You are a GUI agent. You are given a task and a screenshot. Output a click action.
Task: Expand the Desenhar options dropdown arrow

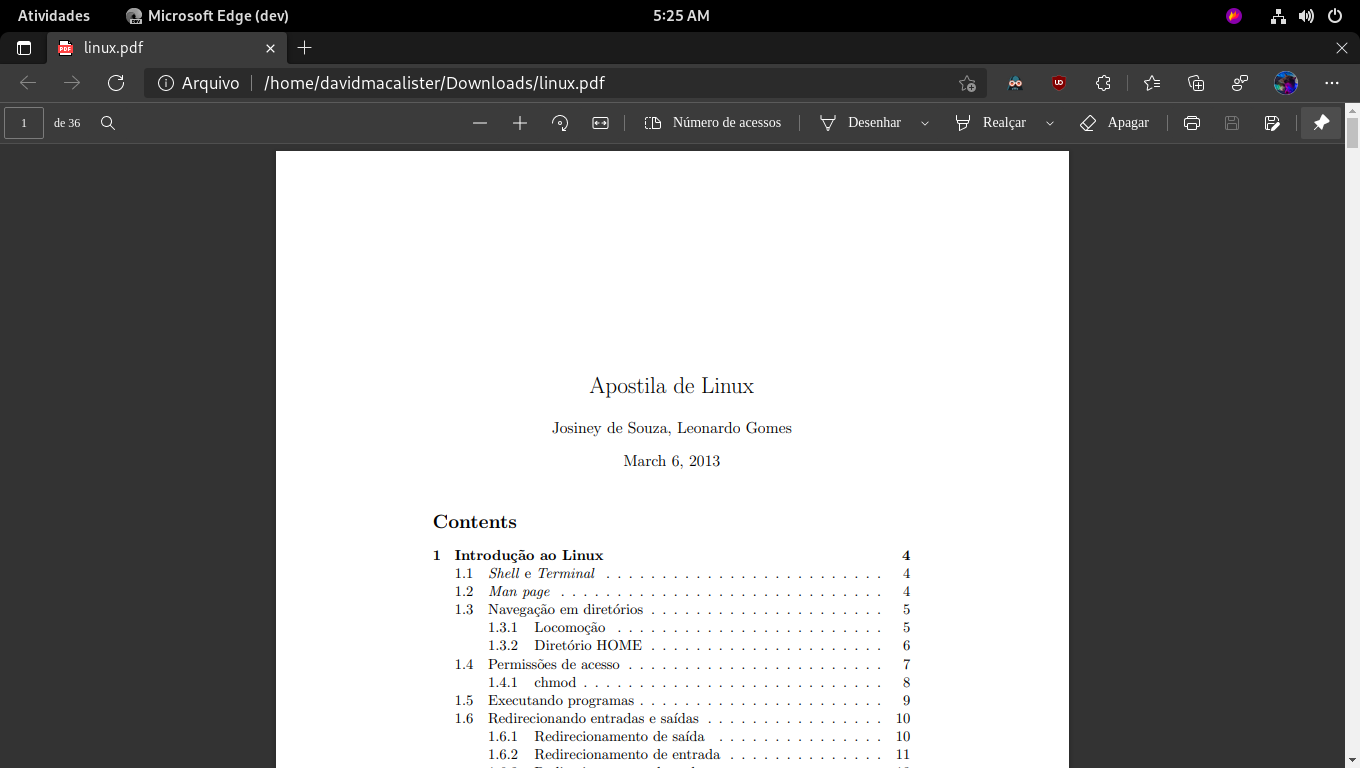tap(925, 123)
